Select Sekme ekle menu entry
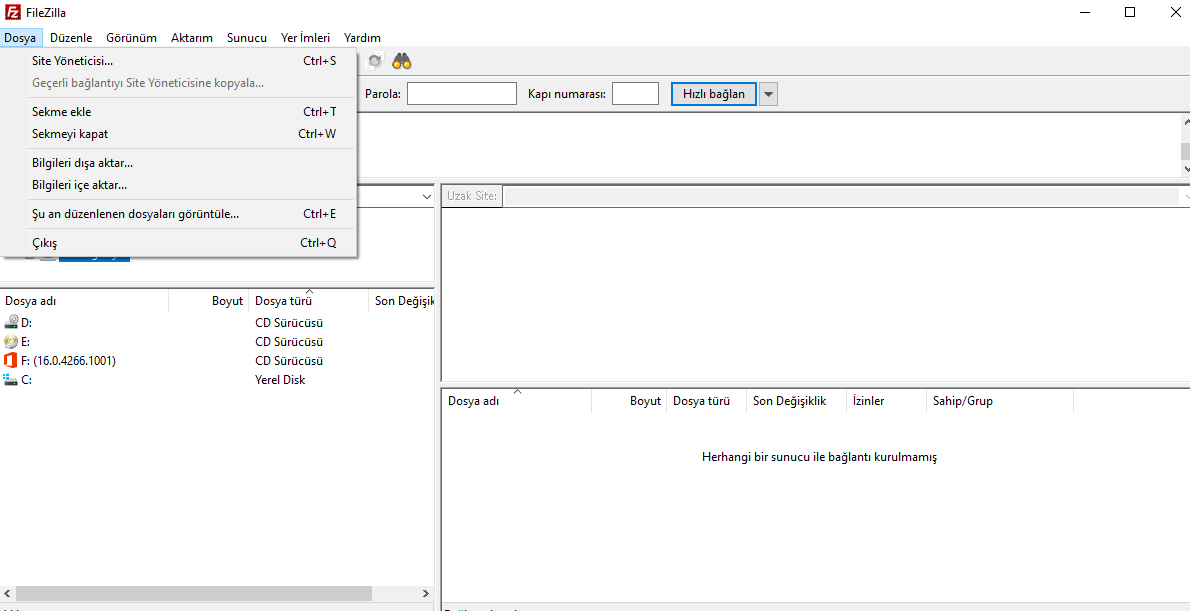The width and height of the screenshot is (1190, 611). 179,112
